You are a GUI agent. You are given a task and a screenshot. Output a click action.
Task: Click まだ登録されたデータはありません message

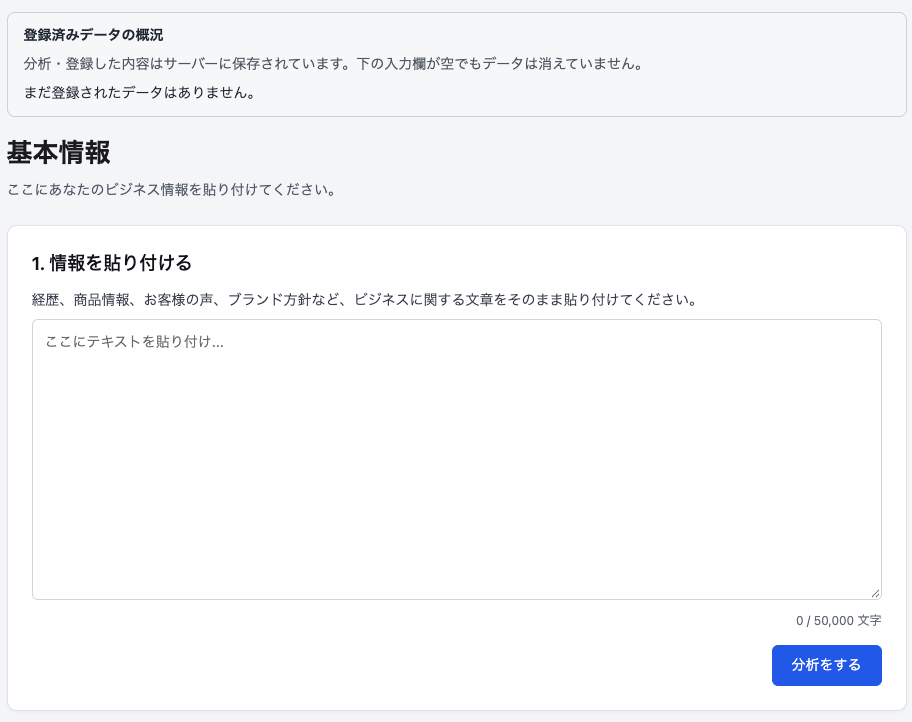pos(140,93)
